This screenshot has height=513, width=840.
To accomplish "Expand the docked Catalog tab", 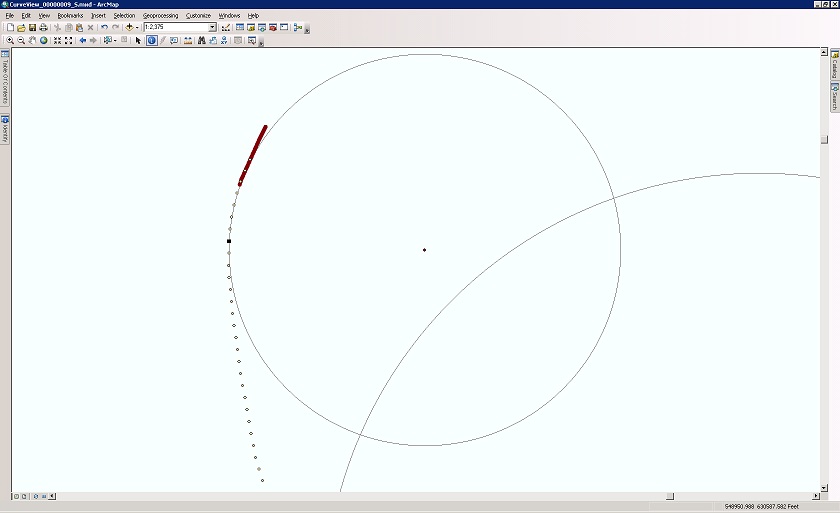I will [835, 64].
